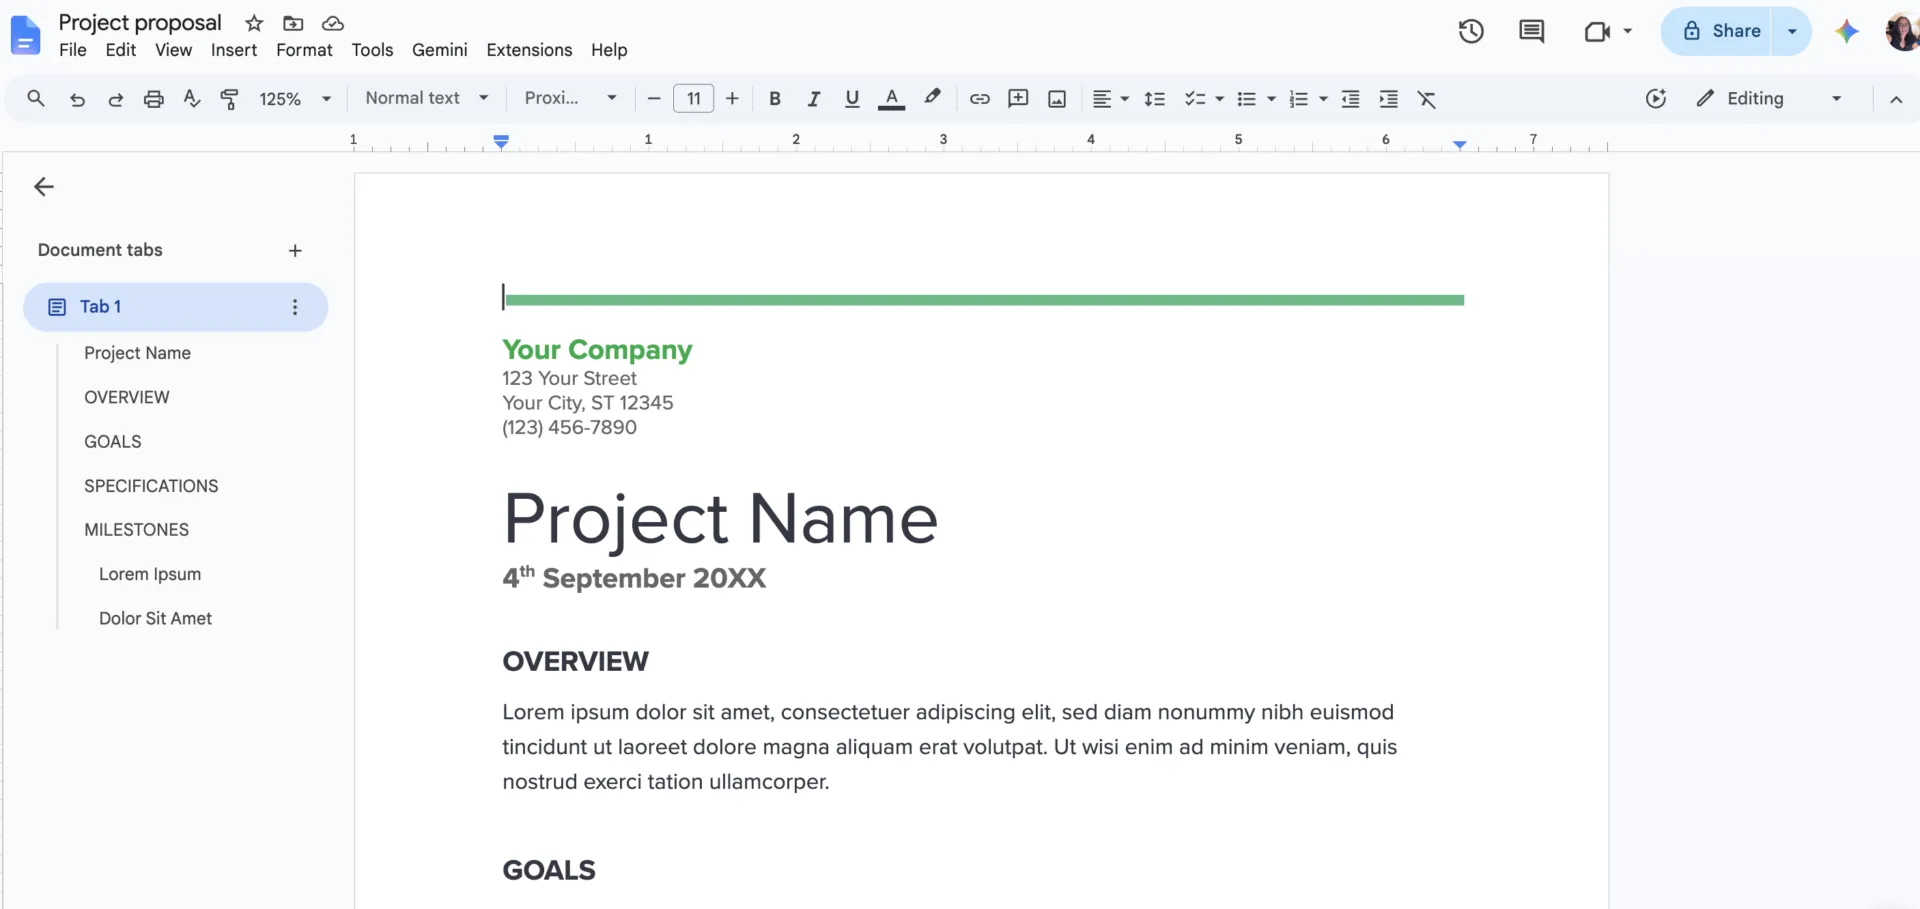Viewport: 1920px width, 909px height.
Task: Insert an image from toolbar
Action: 1057,99
